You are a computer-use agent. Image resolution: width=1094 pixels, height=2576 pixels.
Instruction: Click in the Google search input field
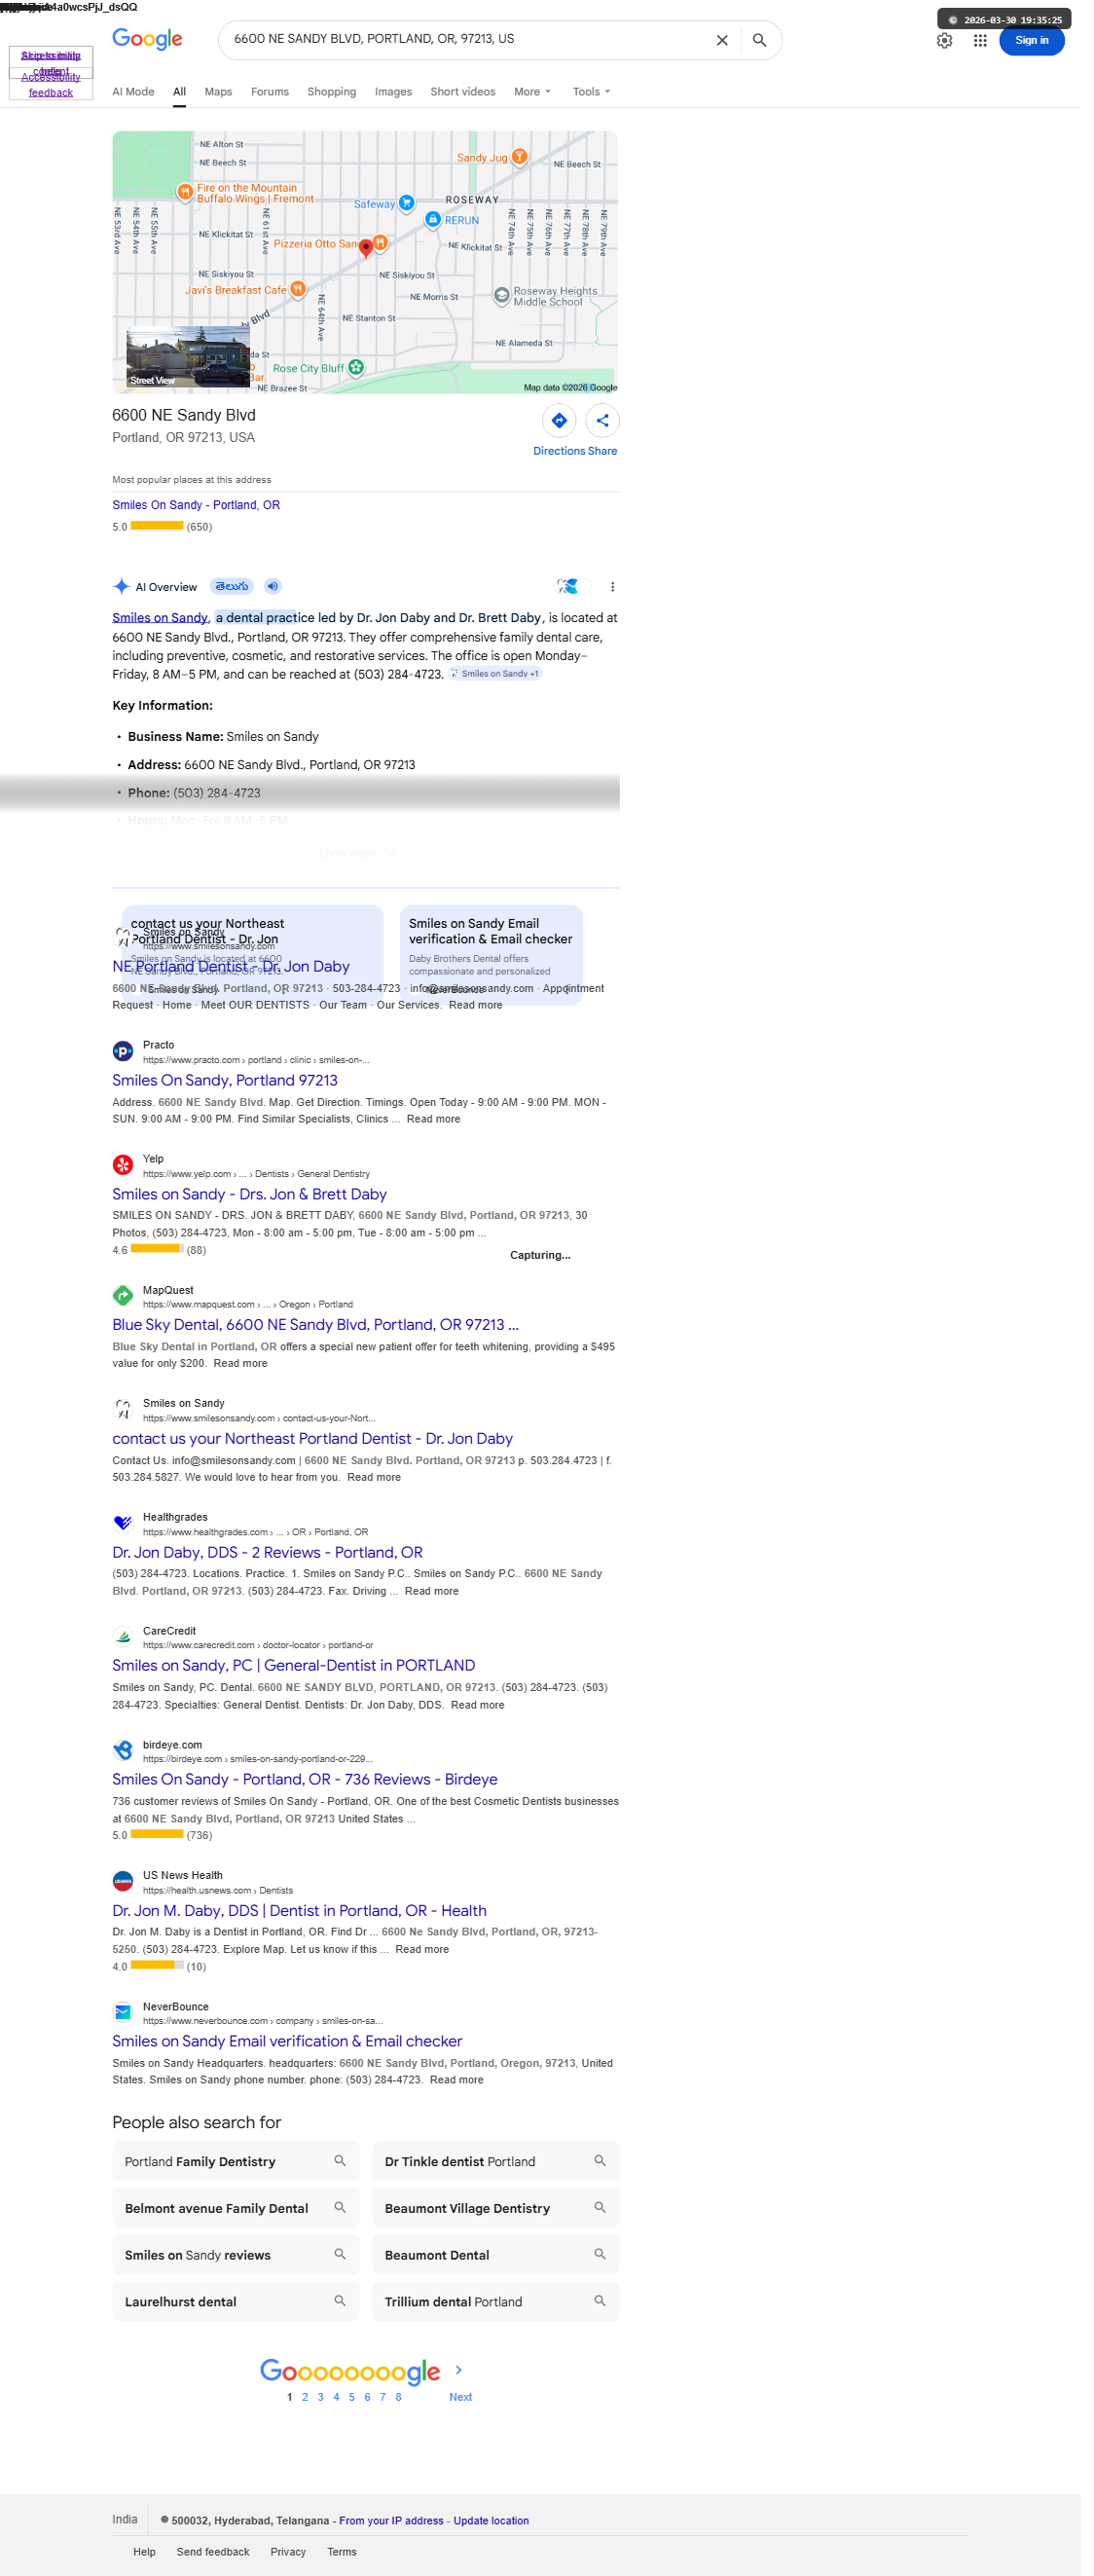465,40
